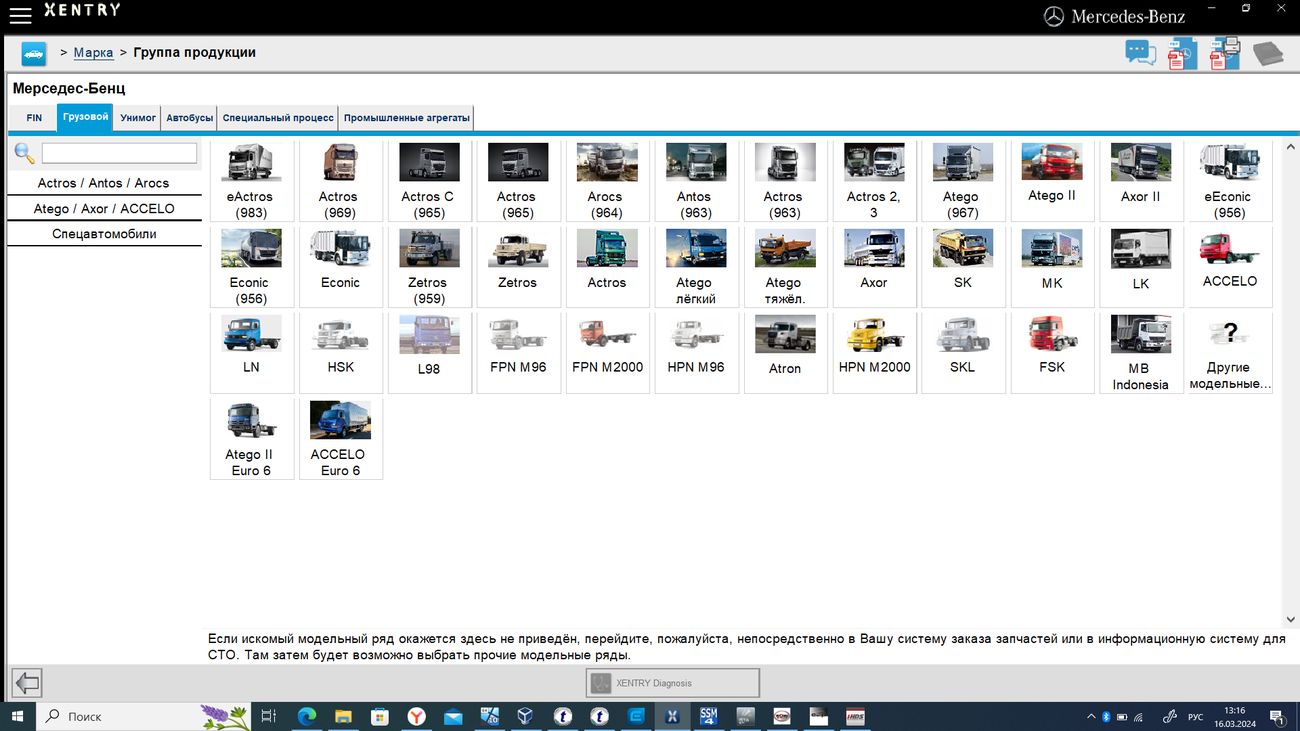Select the Zetros (959) model

click(429, 267)
